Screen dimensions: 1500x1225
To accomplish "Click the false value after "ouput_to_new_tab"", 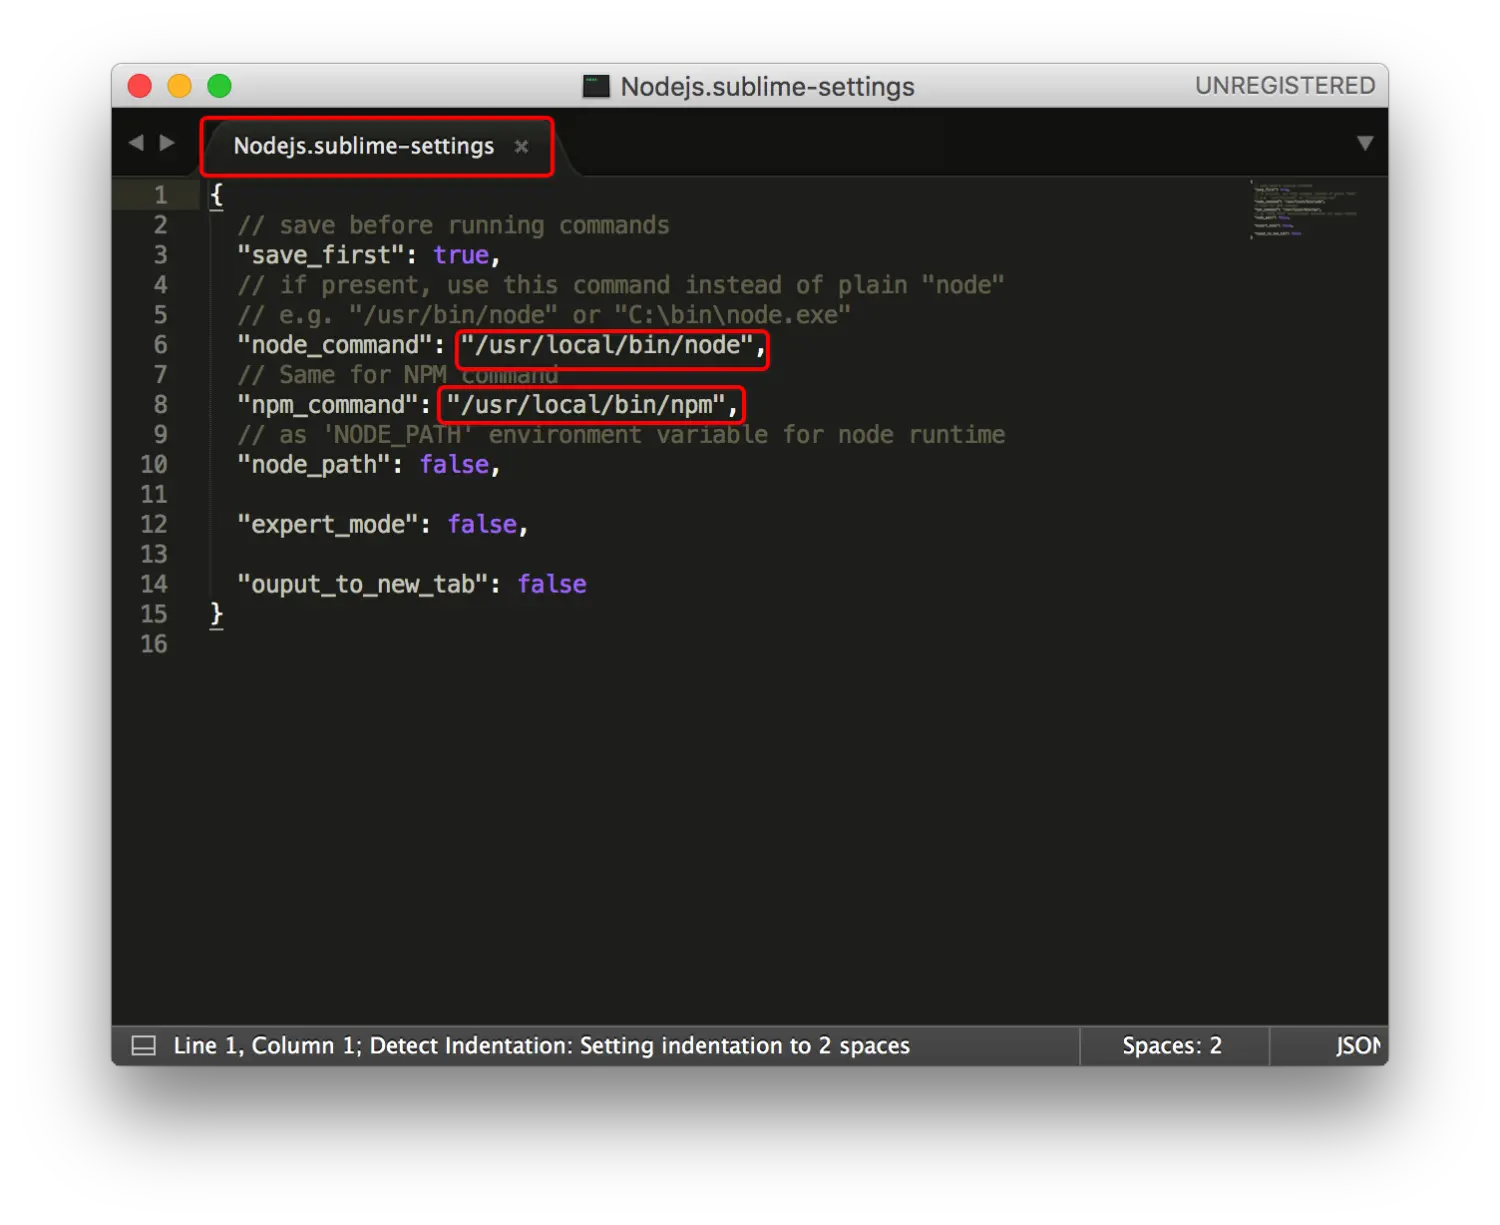I will pyautogui.click(x=552, y=584).
